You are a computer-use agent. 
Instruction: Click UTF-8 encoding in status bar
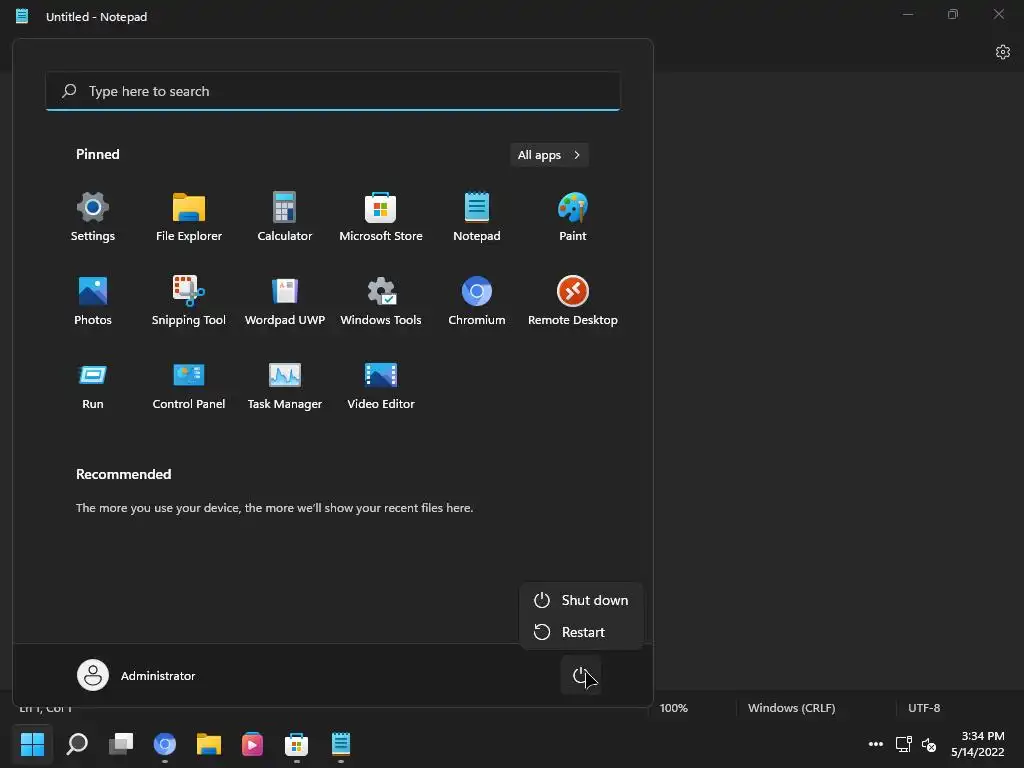[x=924, y=708]
